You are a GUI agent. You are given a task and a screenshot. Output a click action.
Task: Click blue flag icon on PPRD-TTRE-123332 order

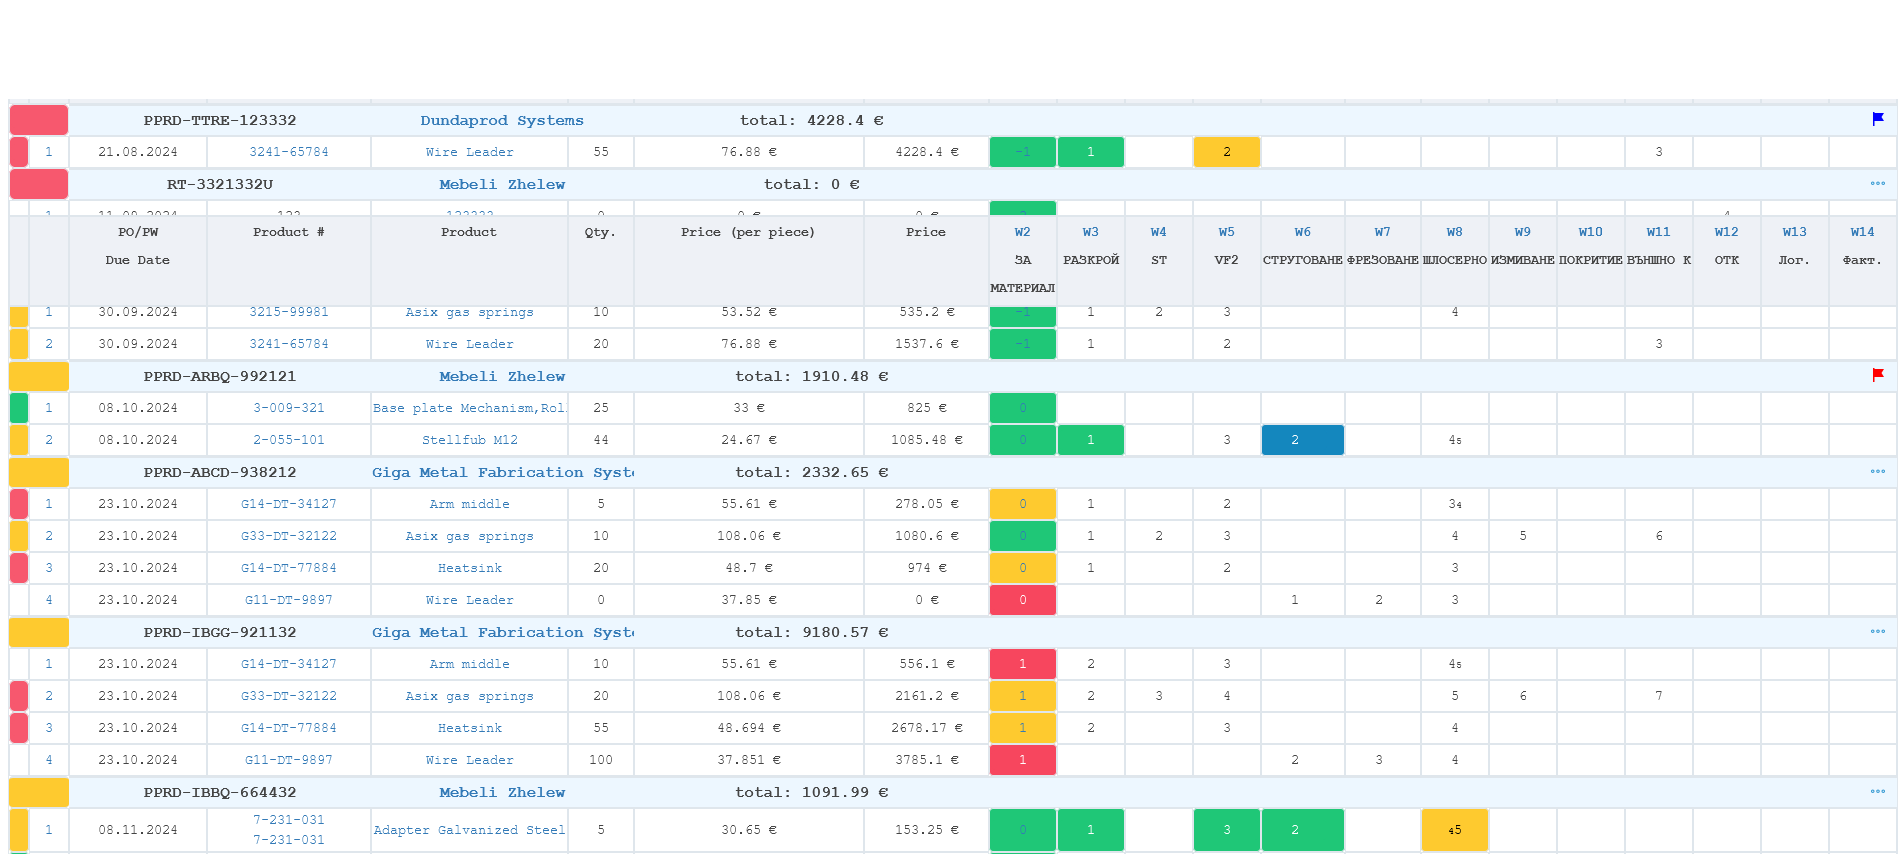pos(1878,119)
